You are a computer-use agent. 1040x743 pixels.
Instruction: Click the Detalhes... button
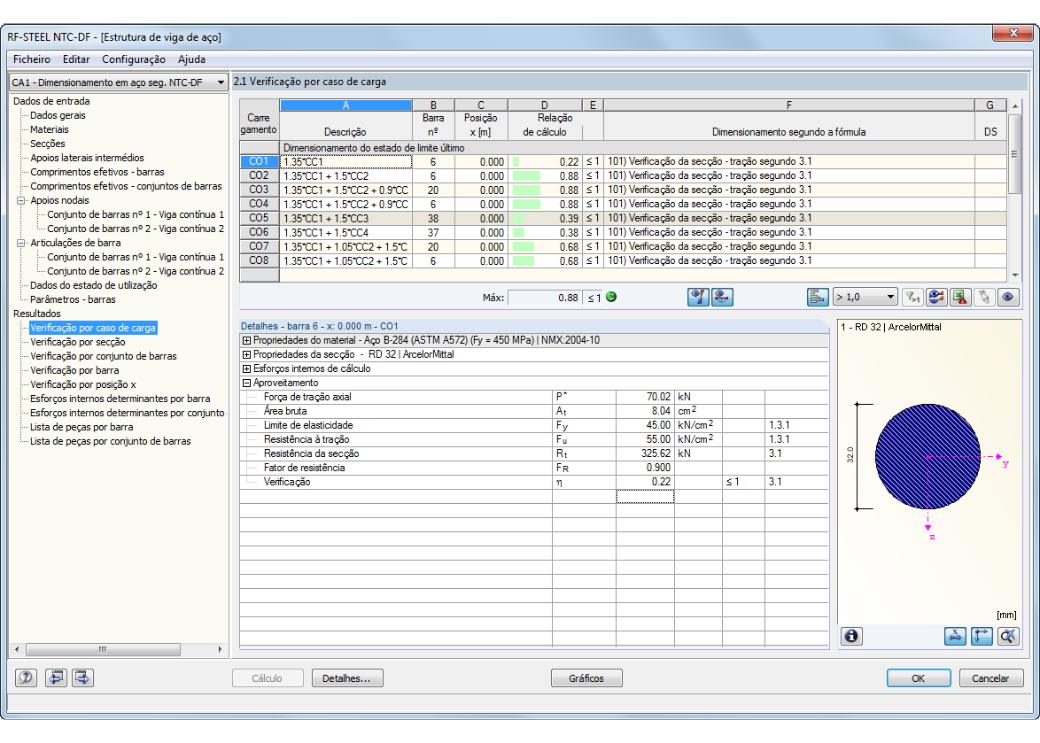coord(348,678)
